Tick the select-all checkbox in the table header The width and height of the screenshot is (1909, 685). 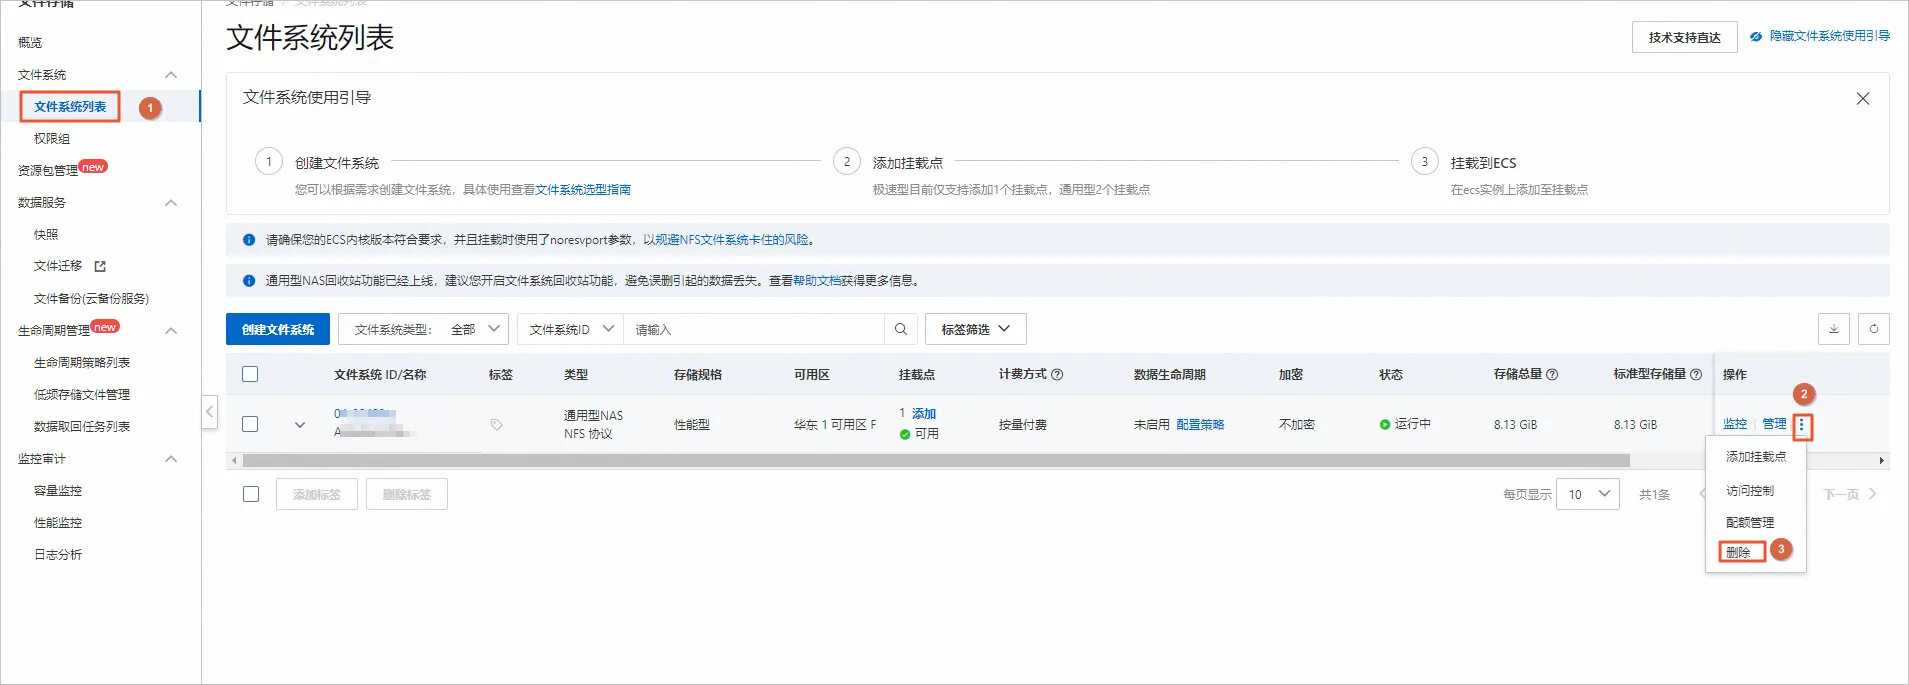pos(250,374)
